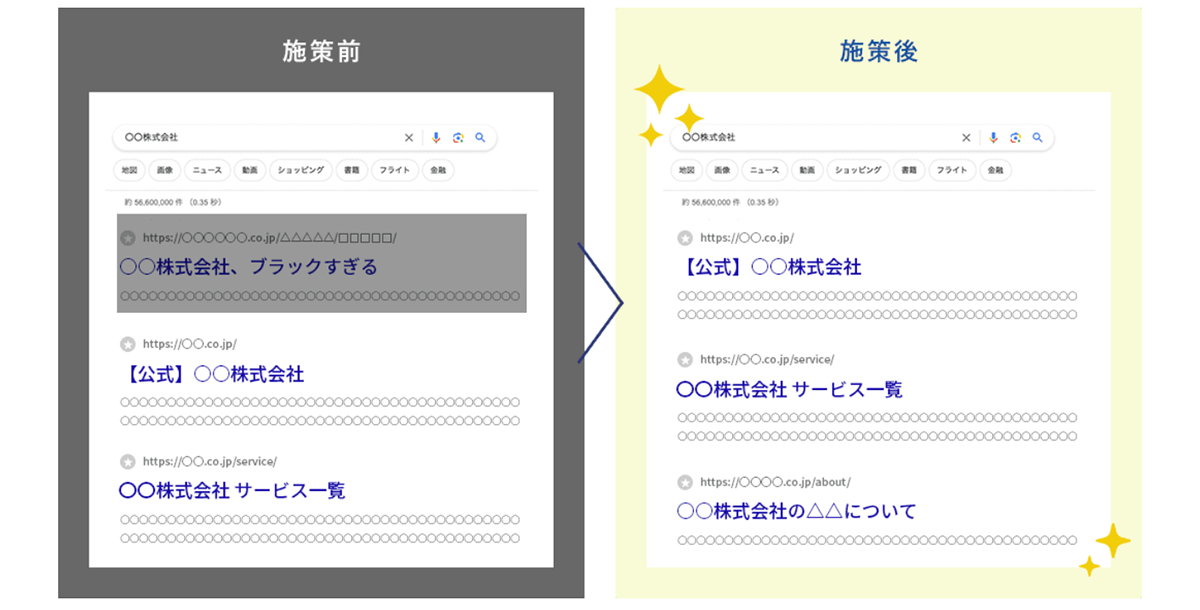This screenshot has height=610, width=1200.
Task: Click the https://〇〇.co.jp/service/ URL in 施策前 panel
Action: click(209, 461)
